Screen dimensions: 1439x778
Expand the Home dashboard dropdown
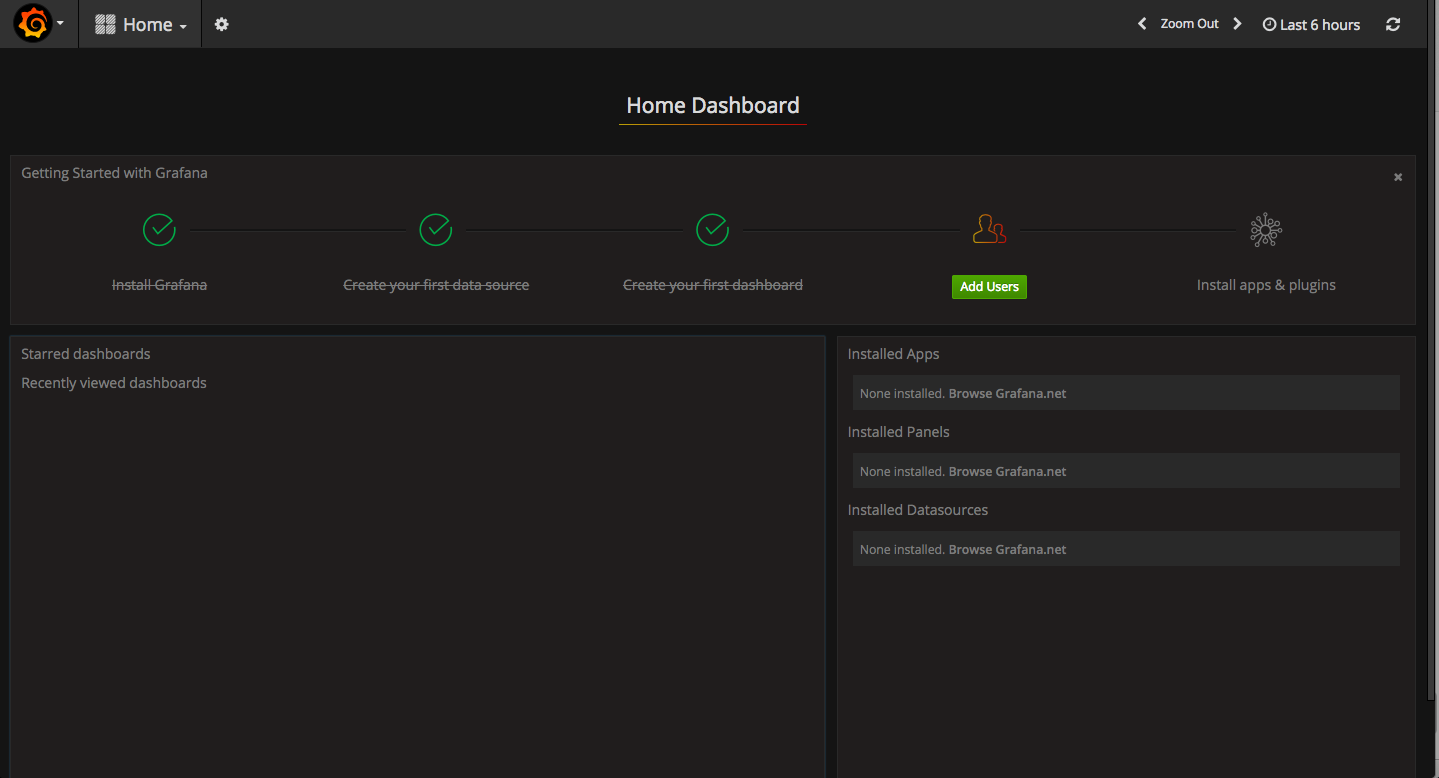tap(141, 25)
